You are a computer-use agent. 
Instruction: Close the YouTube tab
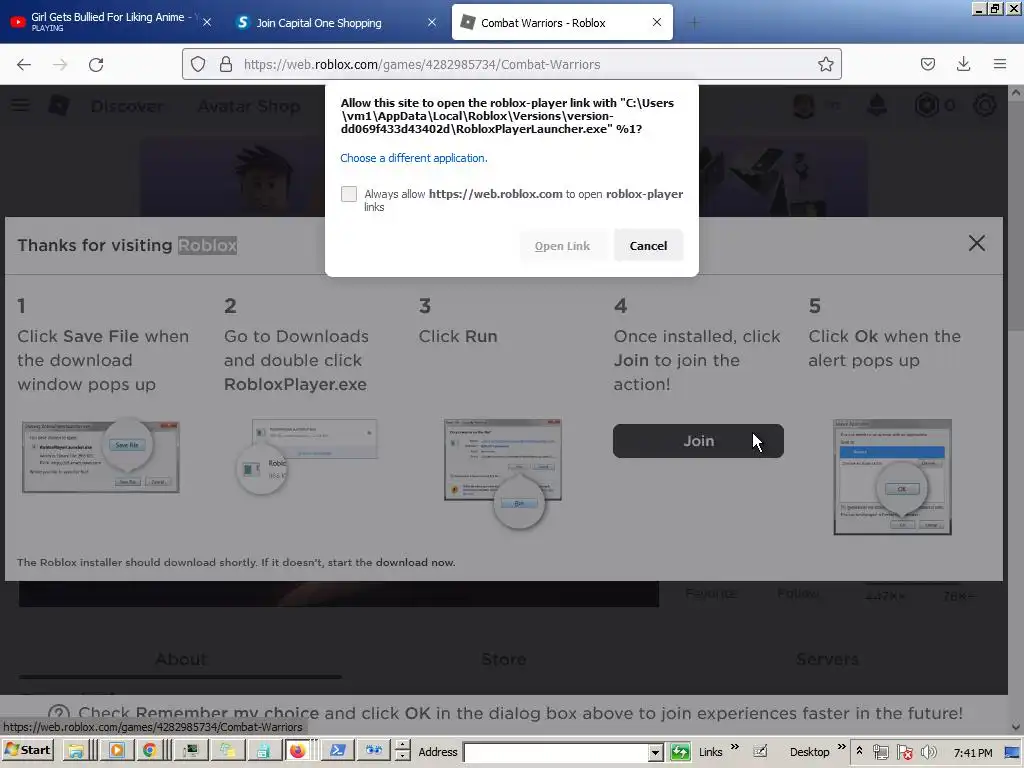207,22
